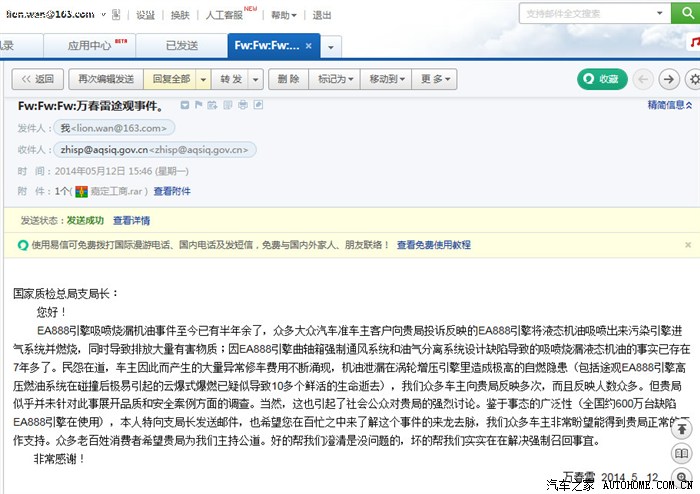The height and width of the screenshot is (494, 700).
Task: Open the 帮助 menu
Action: pos(284,15)
